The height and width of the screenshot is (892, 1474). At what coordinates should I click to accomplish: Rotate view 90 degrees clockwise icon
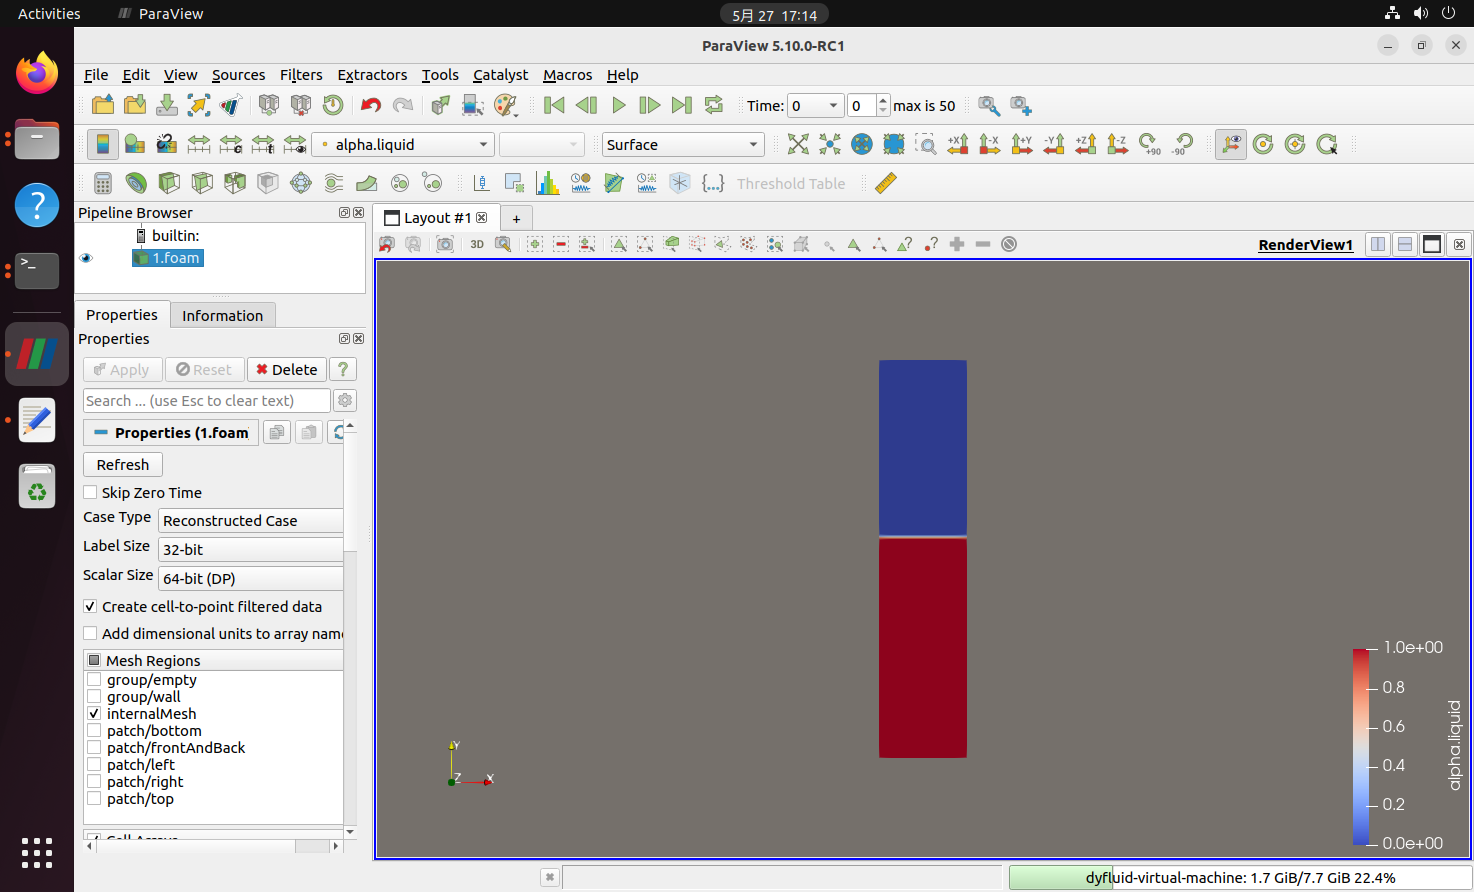click(1150, 144)
